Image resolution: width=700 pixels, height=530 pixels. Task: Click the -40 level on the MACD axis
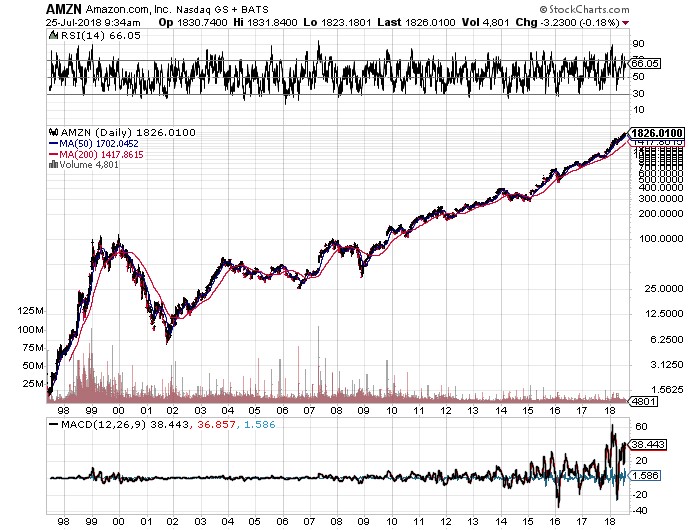click(x=640, y=511)
